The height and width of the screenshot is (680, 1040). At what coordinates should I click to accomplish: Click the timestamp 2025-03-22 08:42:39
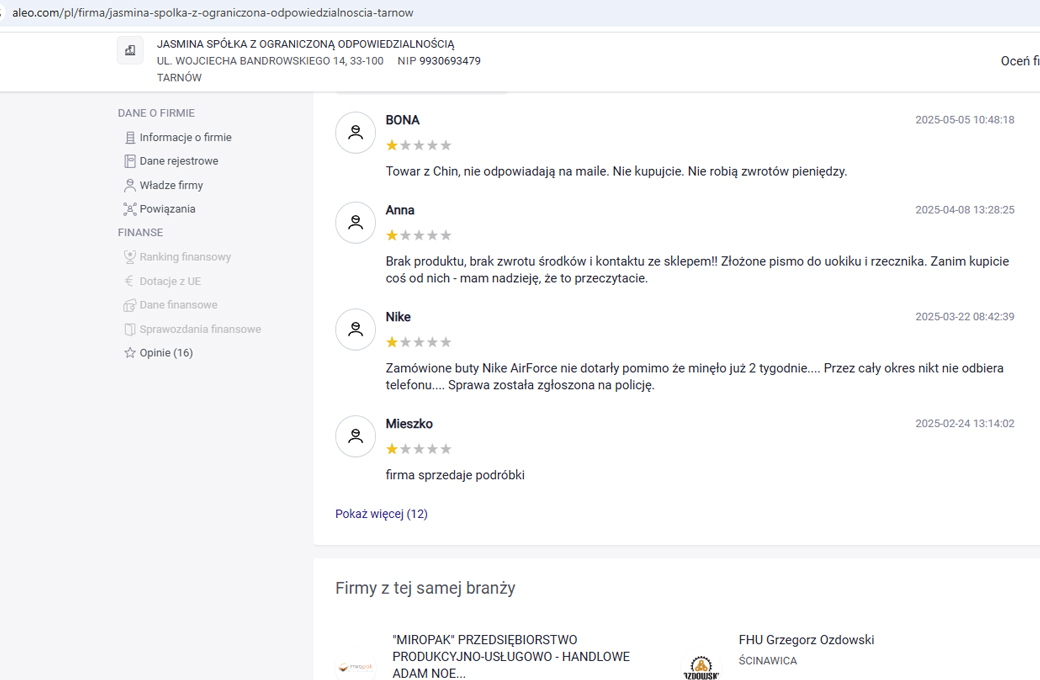tap(965, 316)
